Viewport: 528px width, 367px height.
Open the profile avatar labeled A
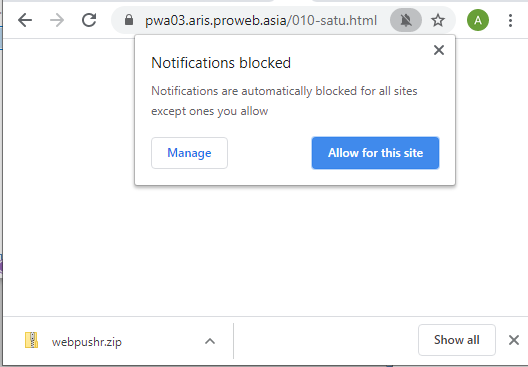pos(478,20)
